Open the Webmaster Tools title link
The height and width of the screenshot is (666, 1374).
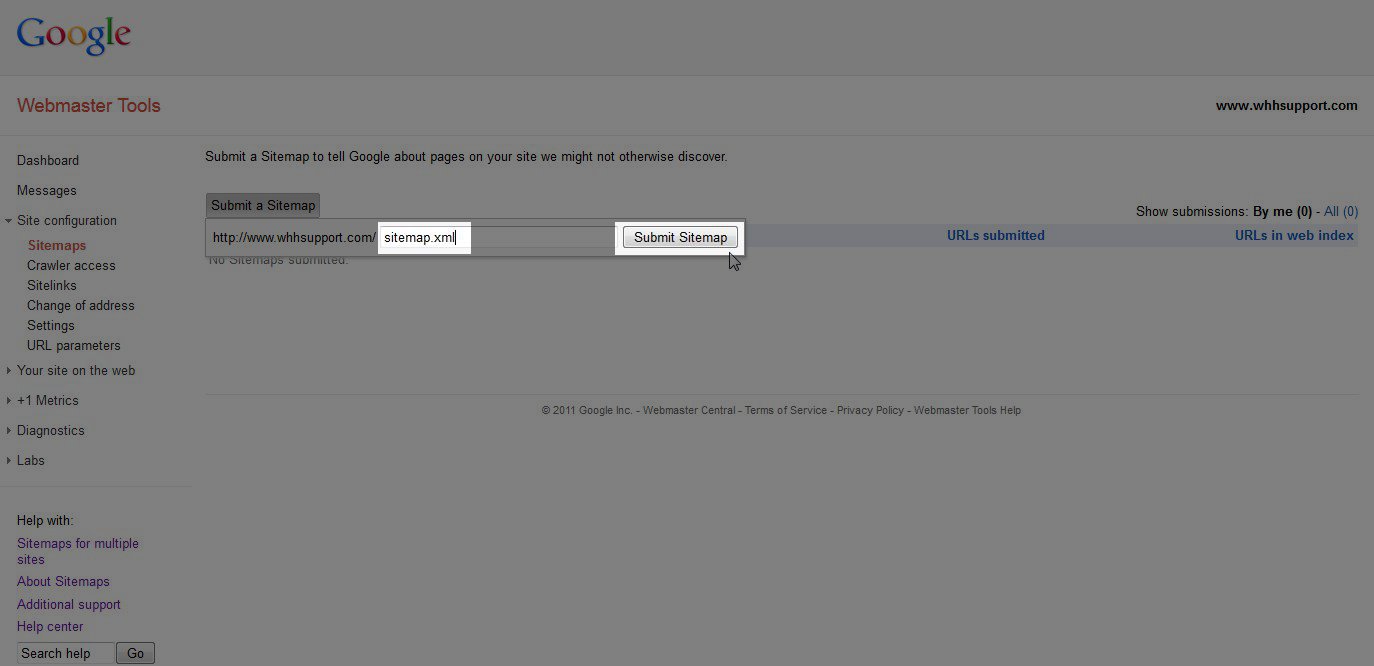coord(88,105)
